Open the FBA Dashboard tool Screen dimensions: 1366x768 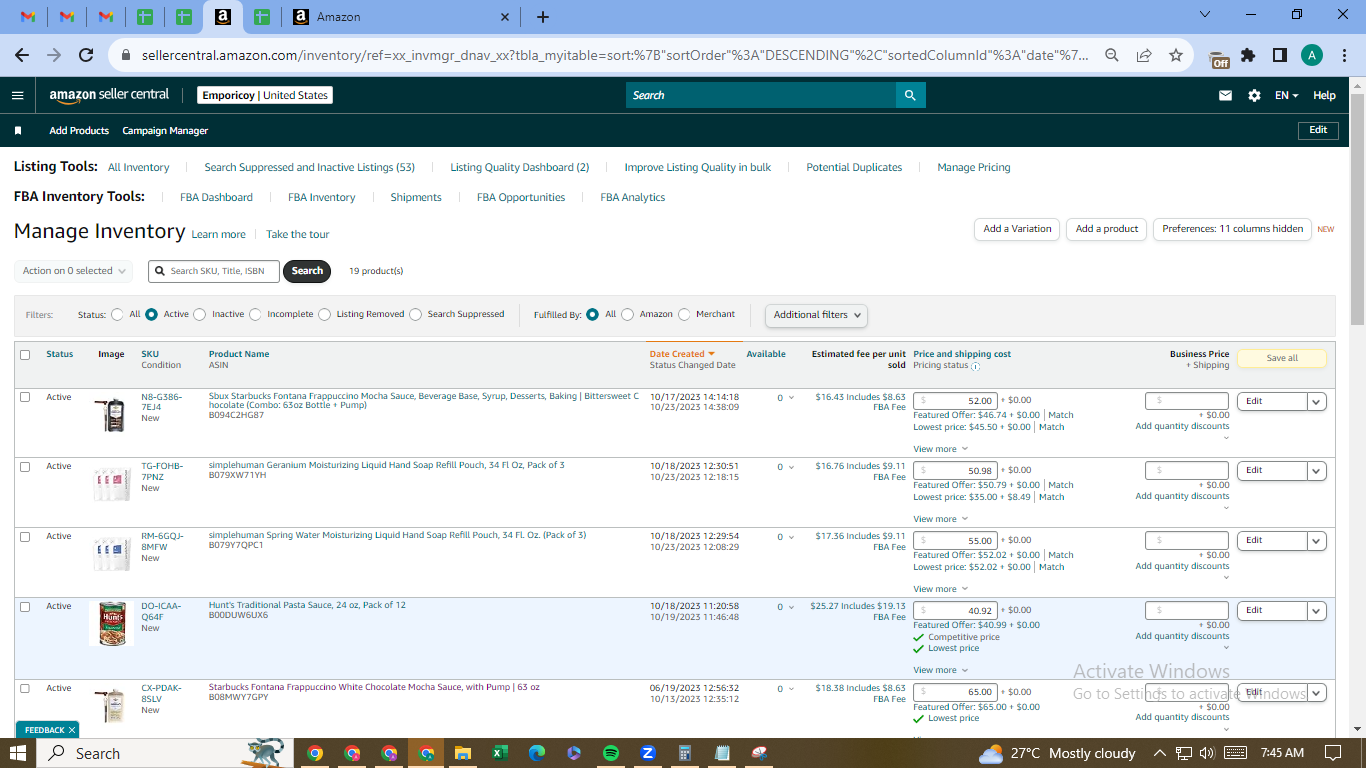(216, 197)
